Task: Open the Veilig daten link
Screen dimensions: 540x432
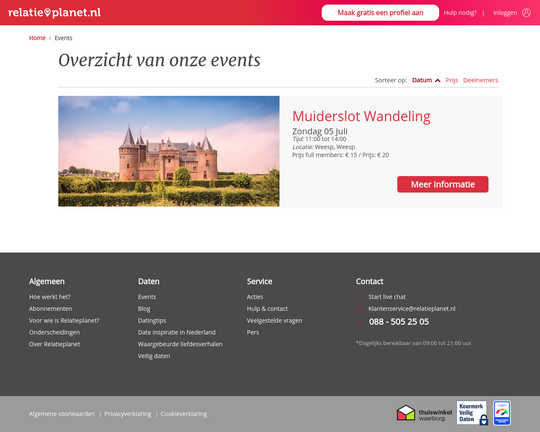Action: point(154,356)
